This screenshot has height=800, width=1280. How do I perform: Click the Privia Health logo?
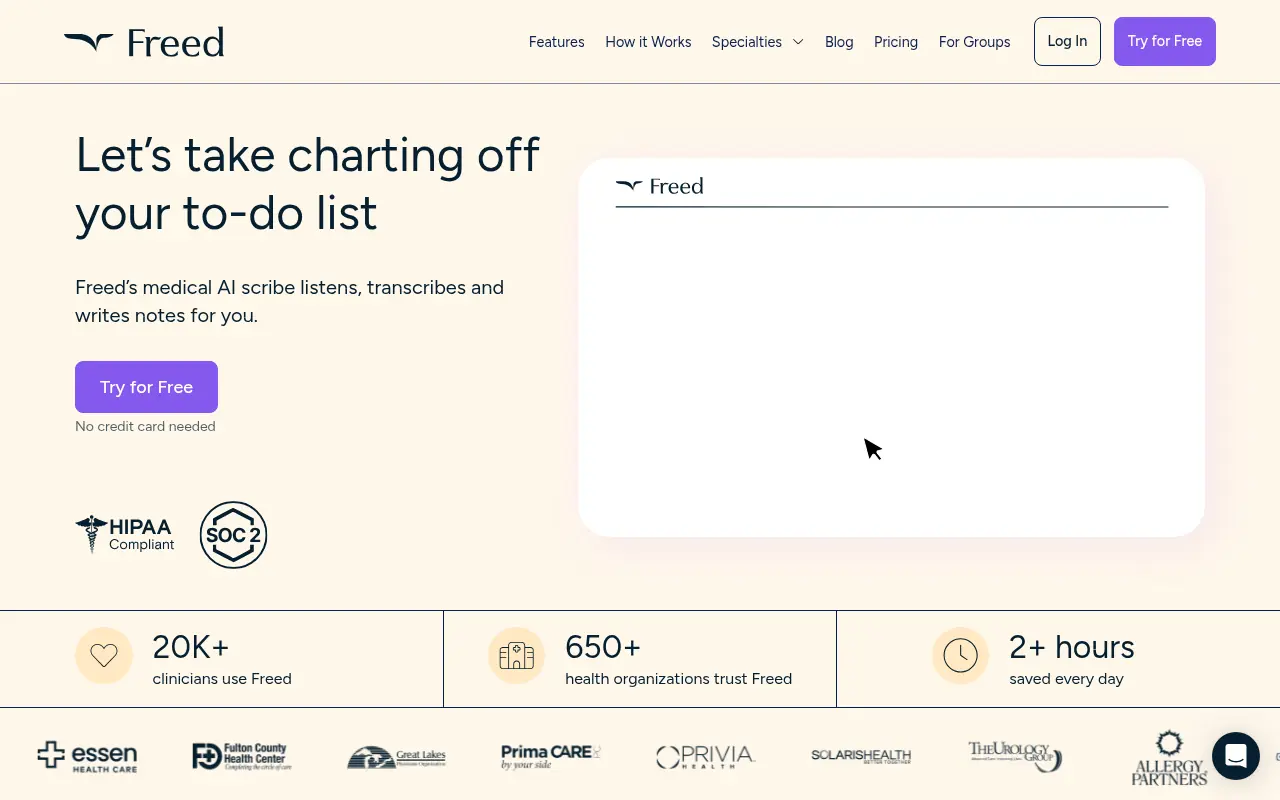(705, 757)
